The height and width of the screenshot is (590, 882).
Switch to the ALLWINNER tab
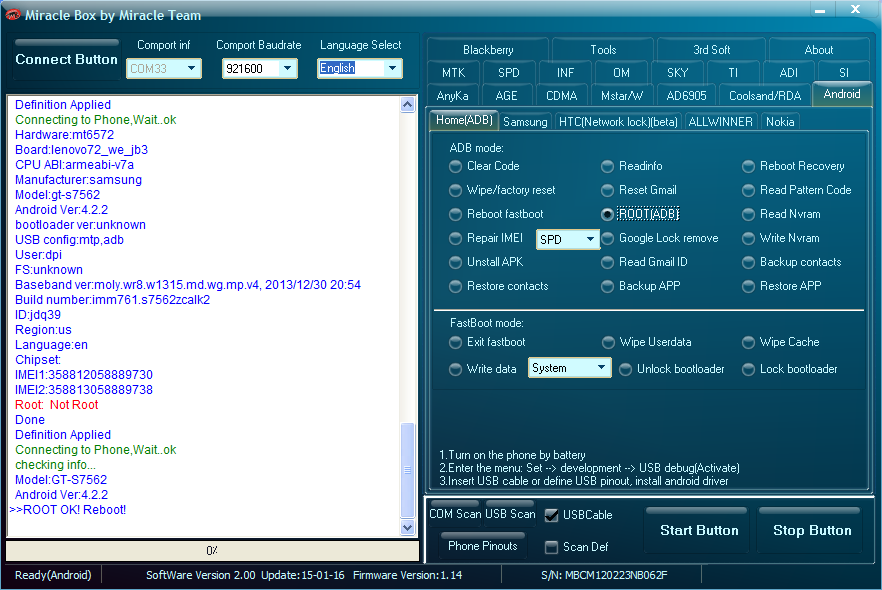coord(720,121)
